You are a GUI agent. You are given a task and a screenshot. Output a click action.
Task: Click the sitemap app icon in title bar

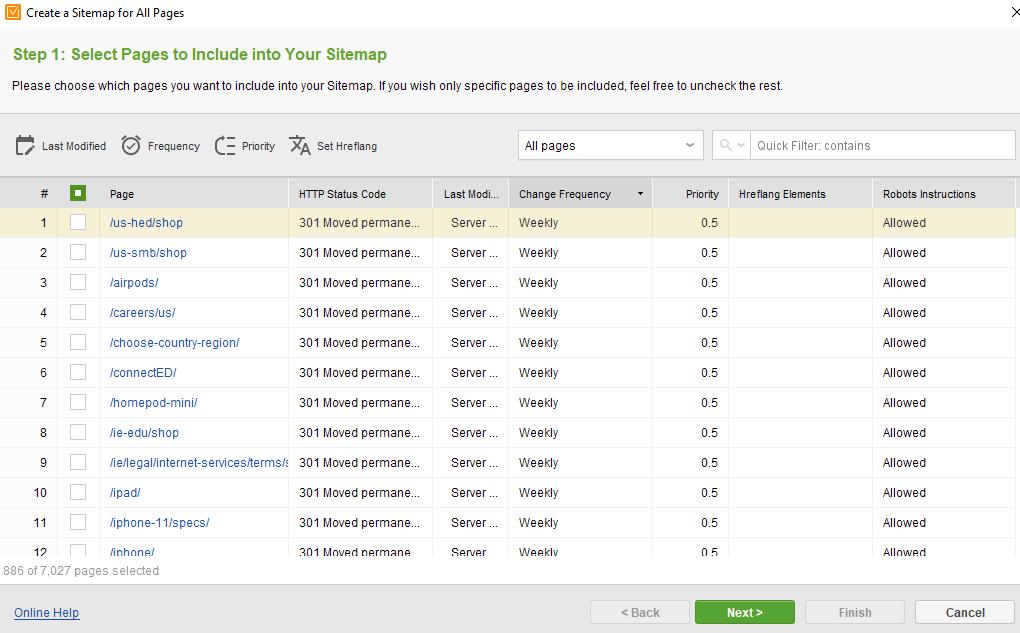[x=13, y=12]
